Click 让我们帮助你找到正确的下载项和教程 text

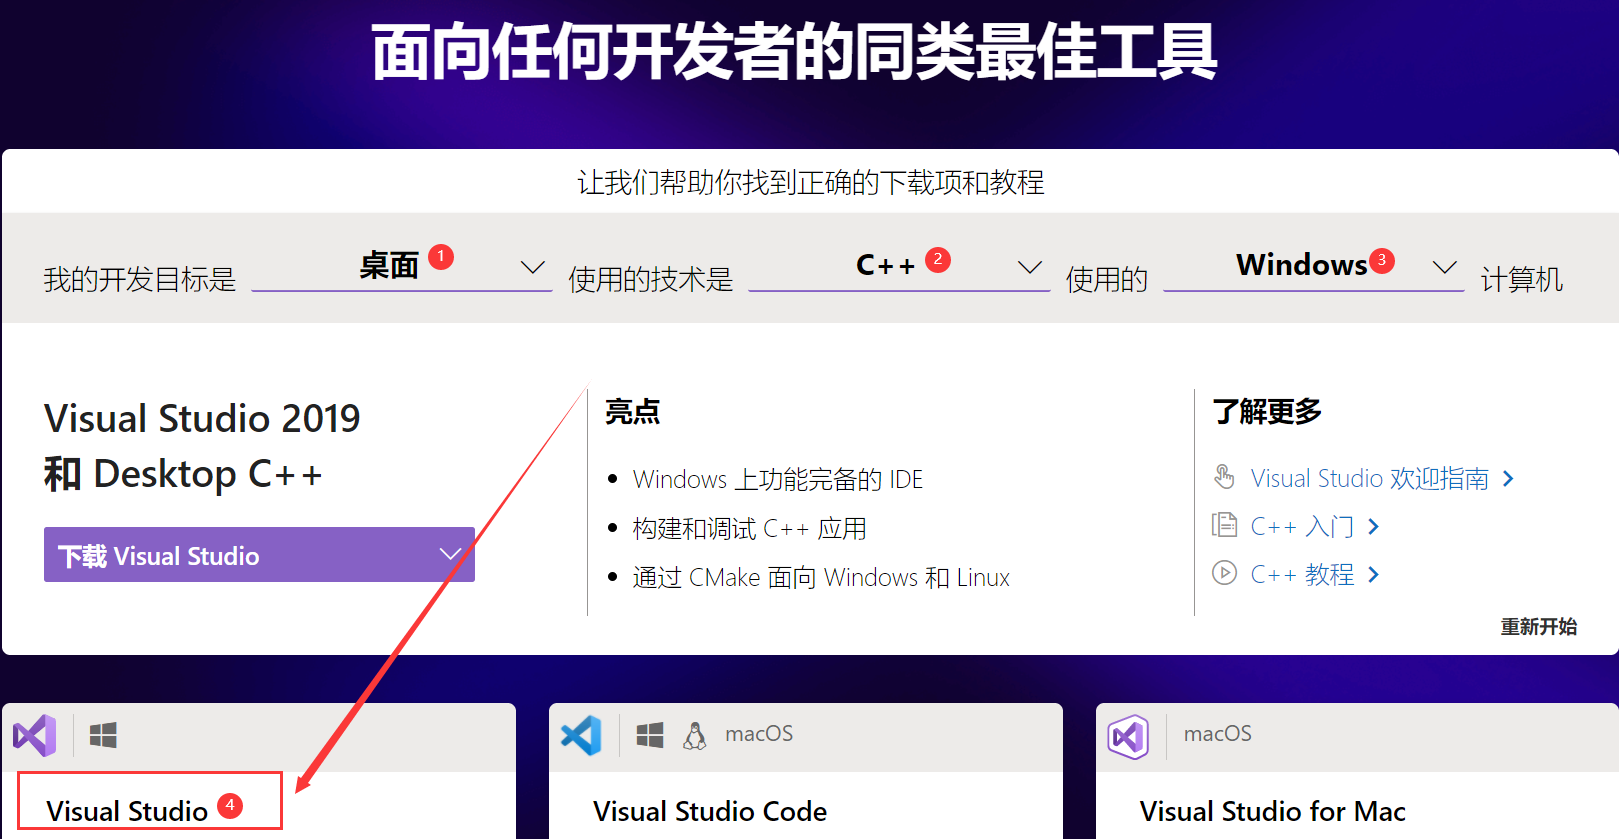tap(811, 182)
